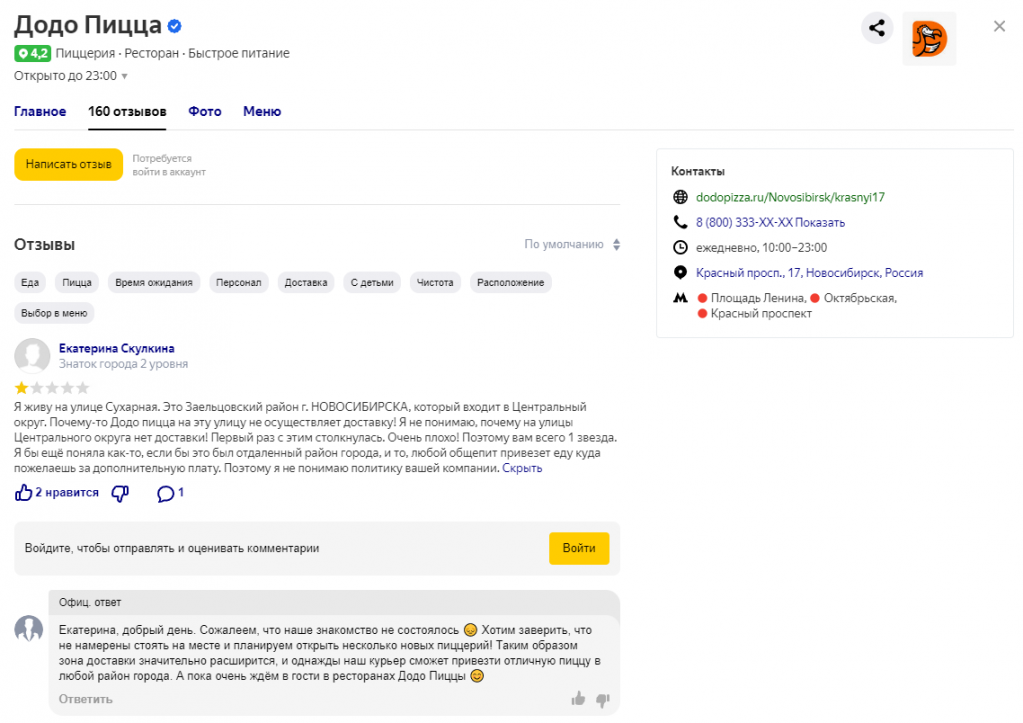Screen dimensions: 1023x723
Task: Click the globe icon in Контакты
Action: [x=680, y=197]
